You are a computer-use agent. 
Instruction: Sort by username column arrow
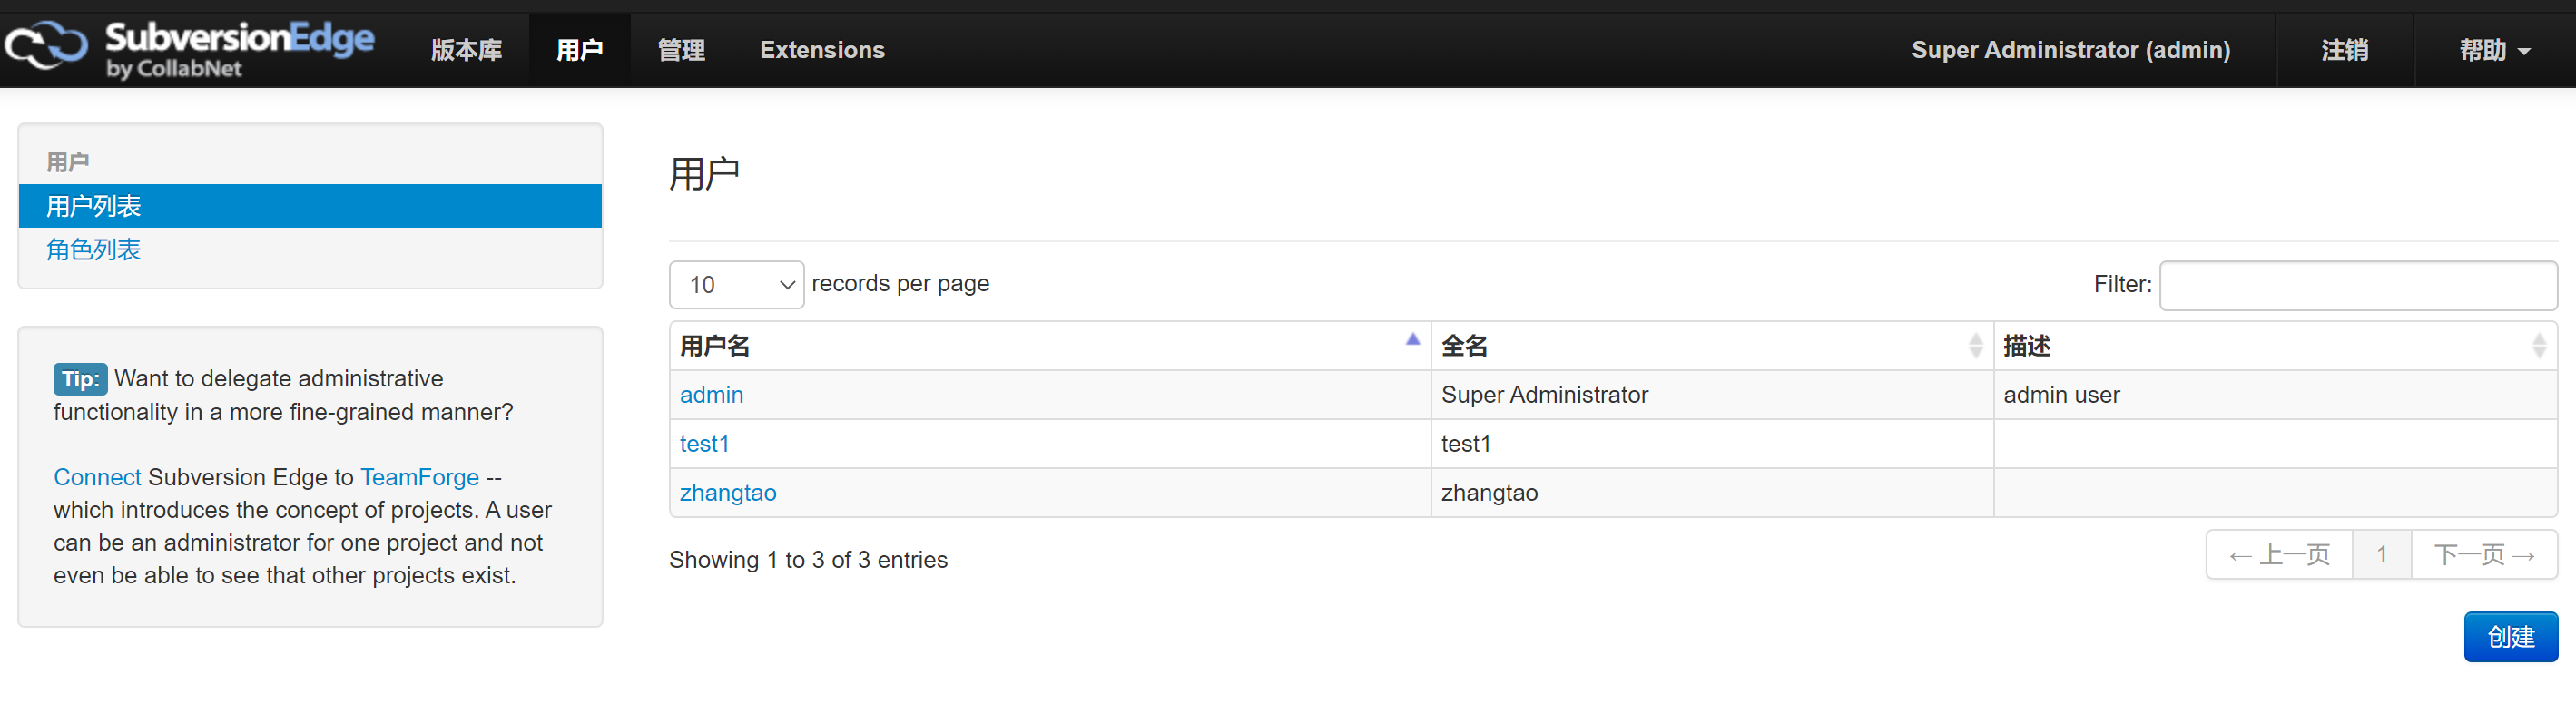[x=1412, y=341]
